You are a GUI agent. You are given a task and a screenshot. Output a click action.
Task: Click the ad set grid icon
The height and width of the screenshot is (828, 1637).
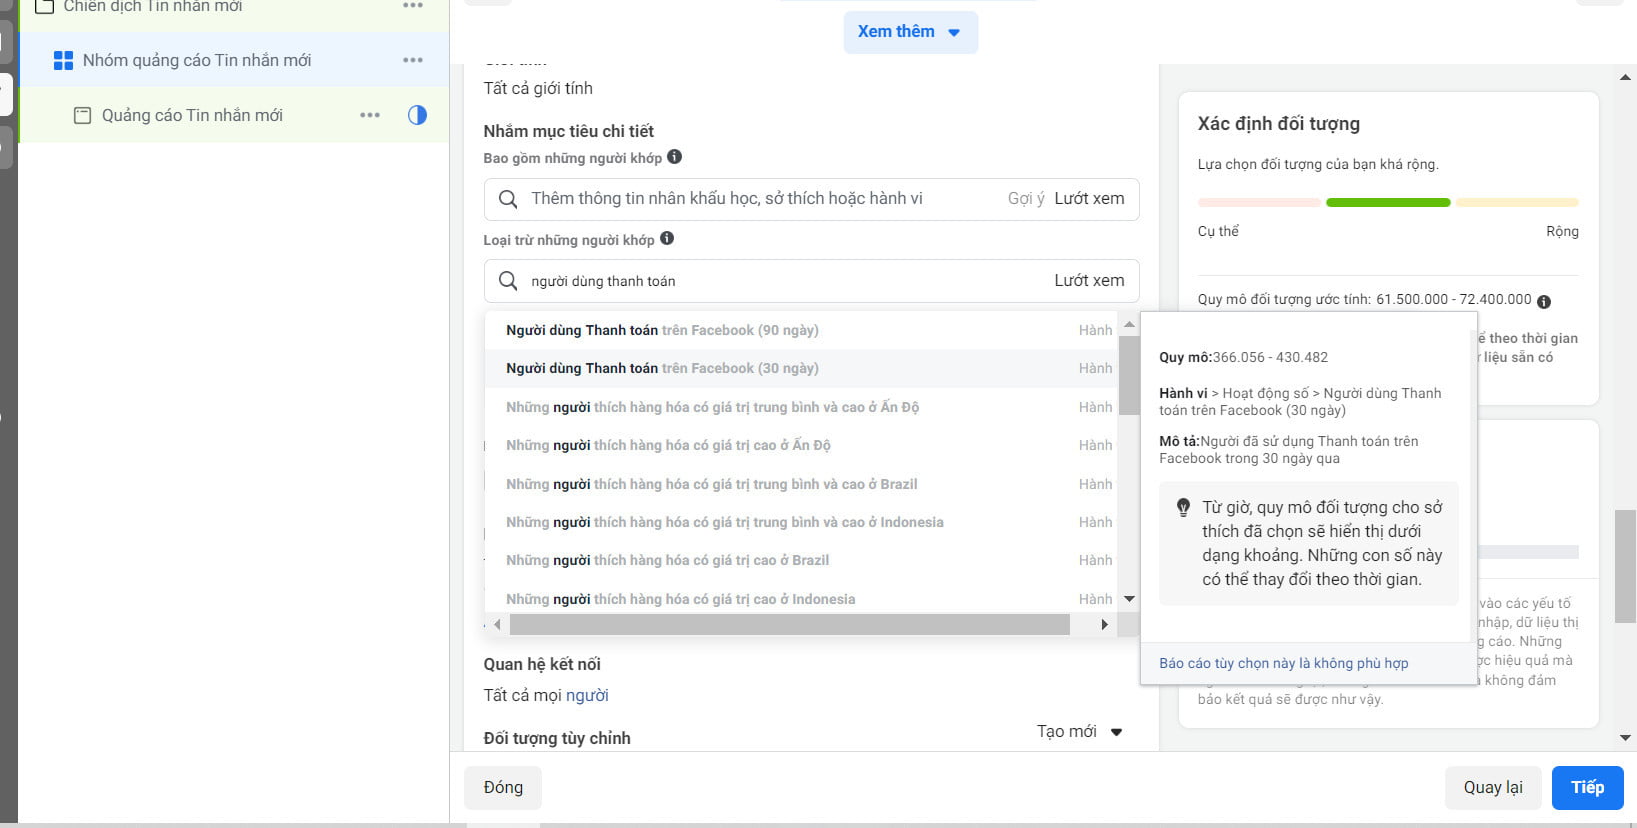[x=63, y=61]
